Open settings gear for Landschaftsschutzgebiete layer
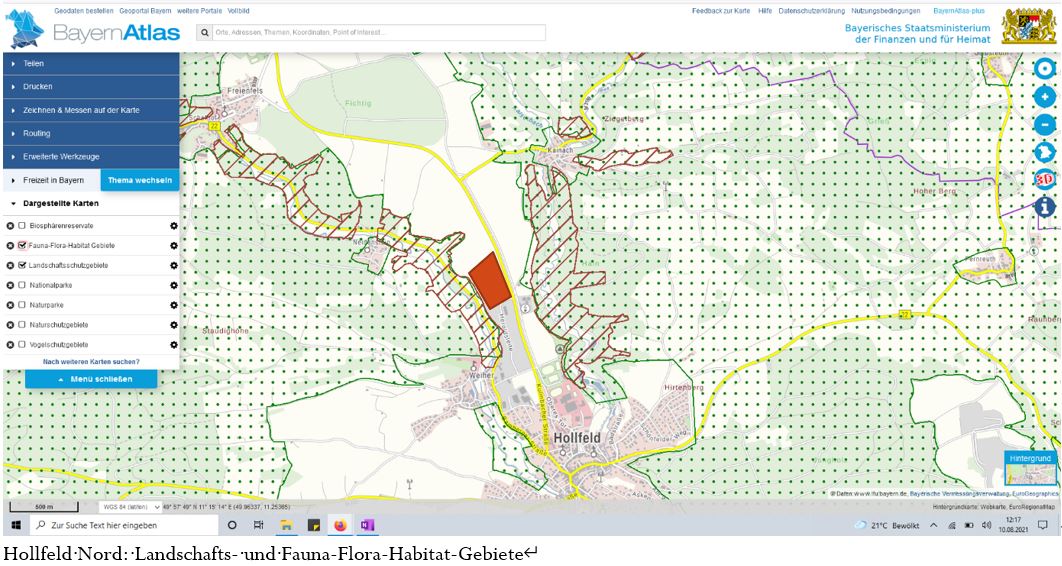The width and height of the screenshot is (1062, 566). coord(173,265)
